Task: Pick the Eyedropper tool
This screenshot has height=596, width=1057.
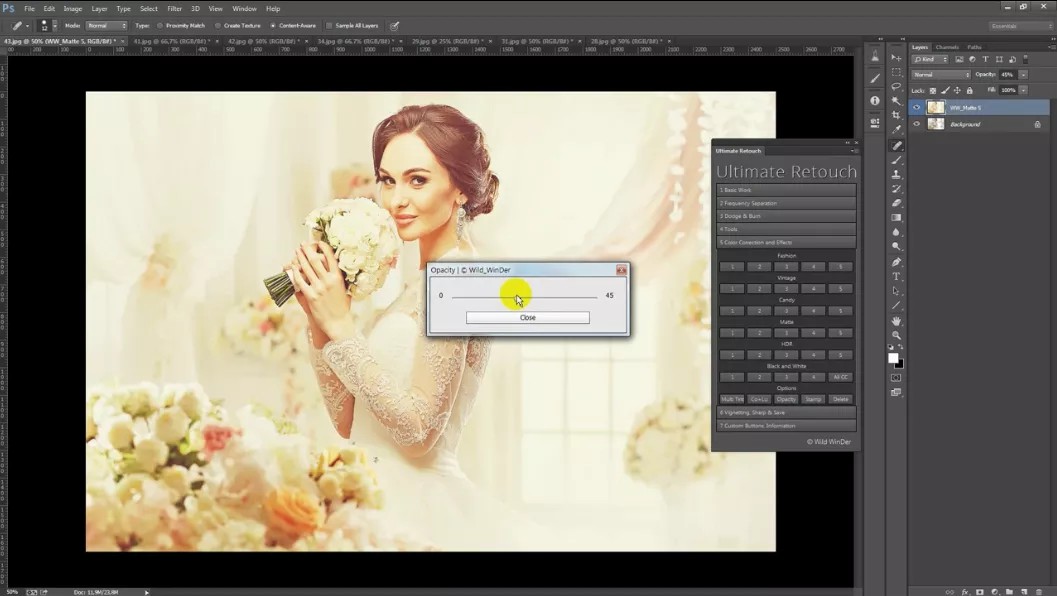Action: (897, 130)
